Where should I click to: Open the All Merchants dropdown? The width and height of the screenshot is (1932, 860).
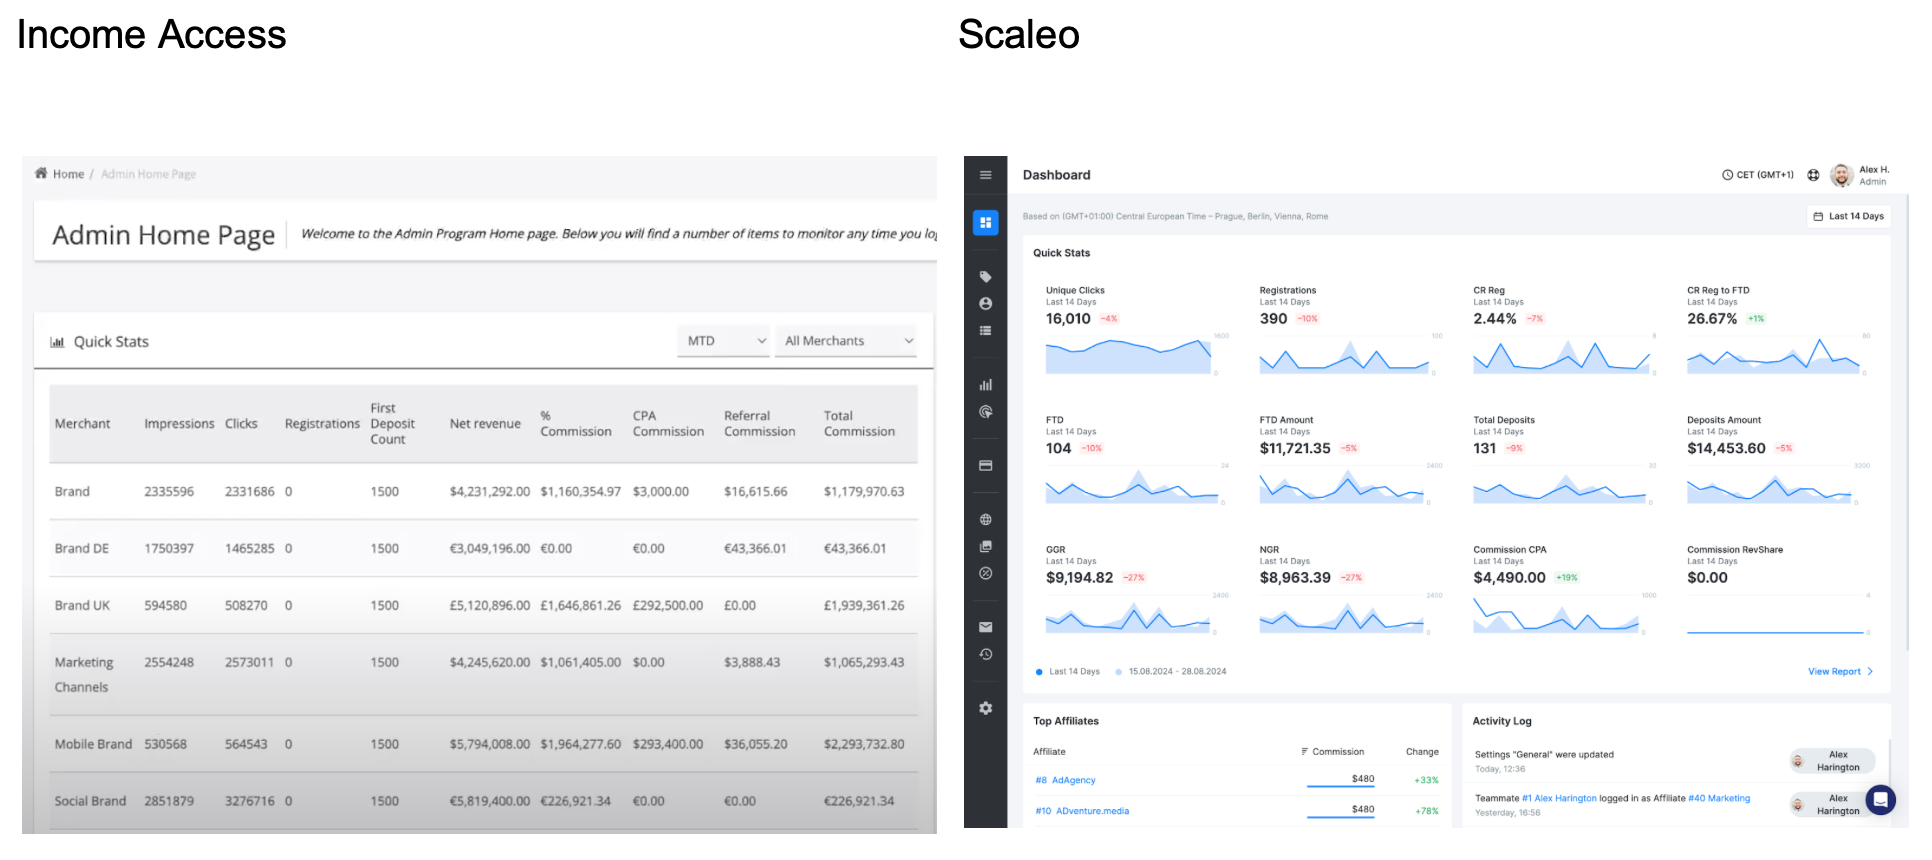[x=846, y=341]
